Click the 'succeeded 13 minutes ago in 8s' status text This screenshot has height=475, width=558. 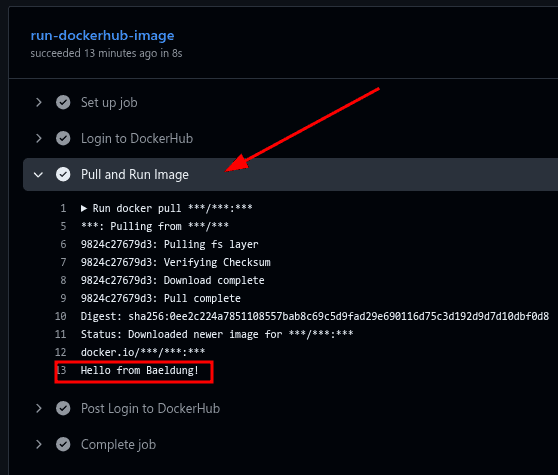(106, 53)
